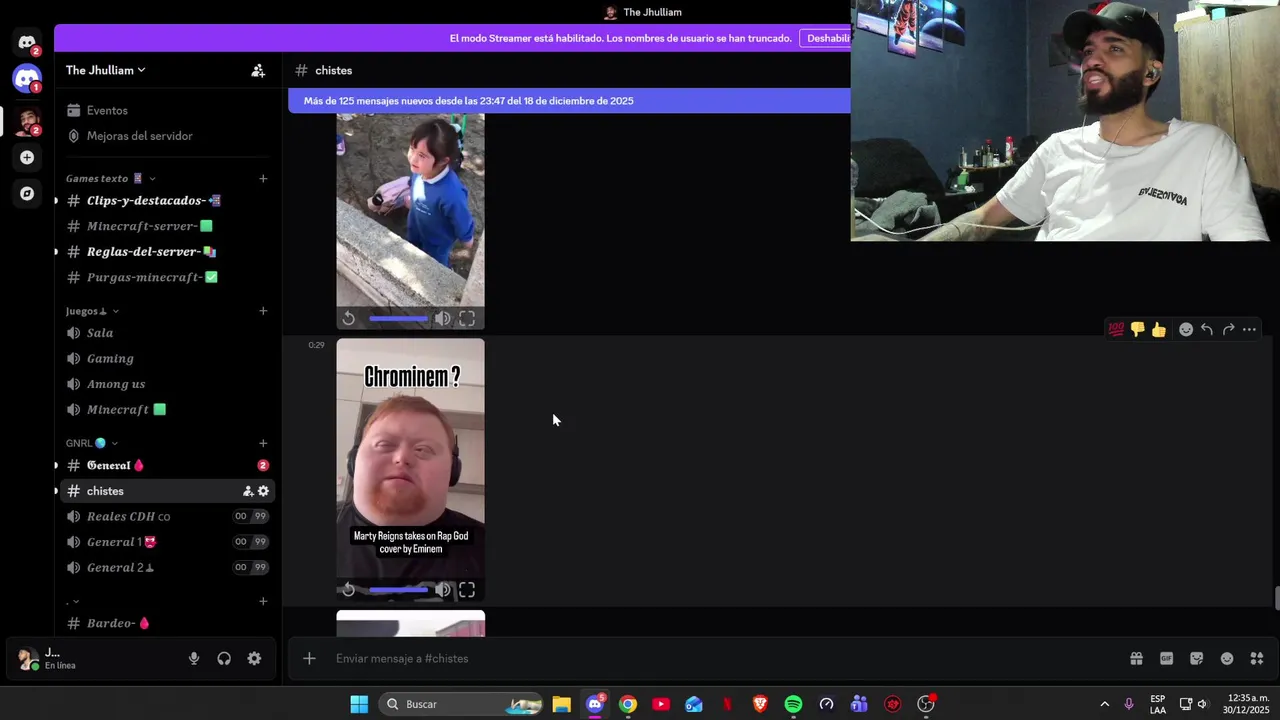Open gift Nitro icon in message bar

(1136, 658)
